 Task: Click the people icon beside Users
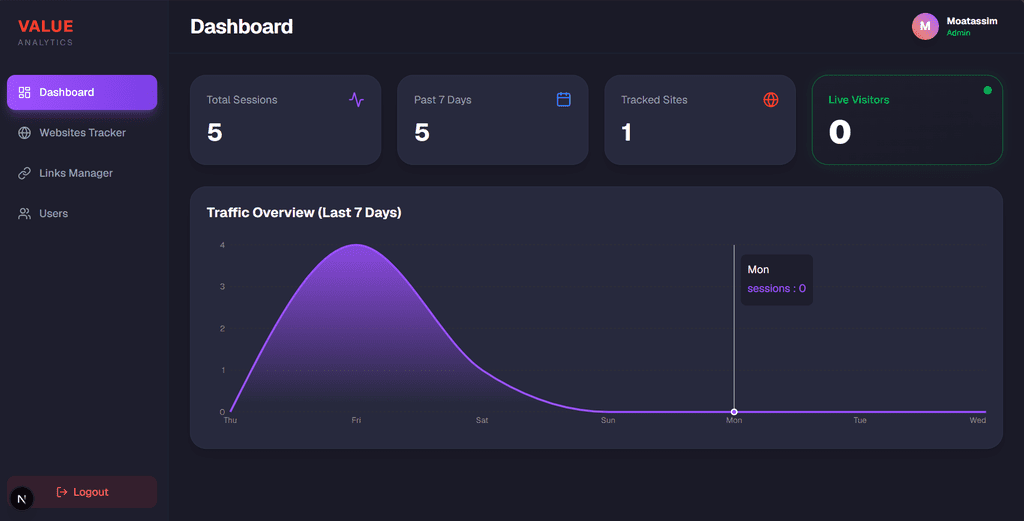24,214
